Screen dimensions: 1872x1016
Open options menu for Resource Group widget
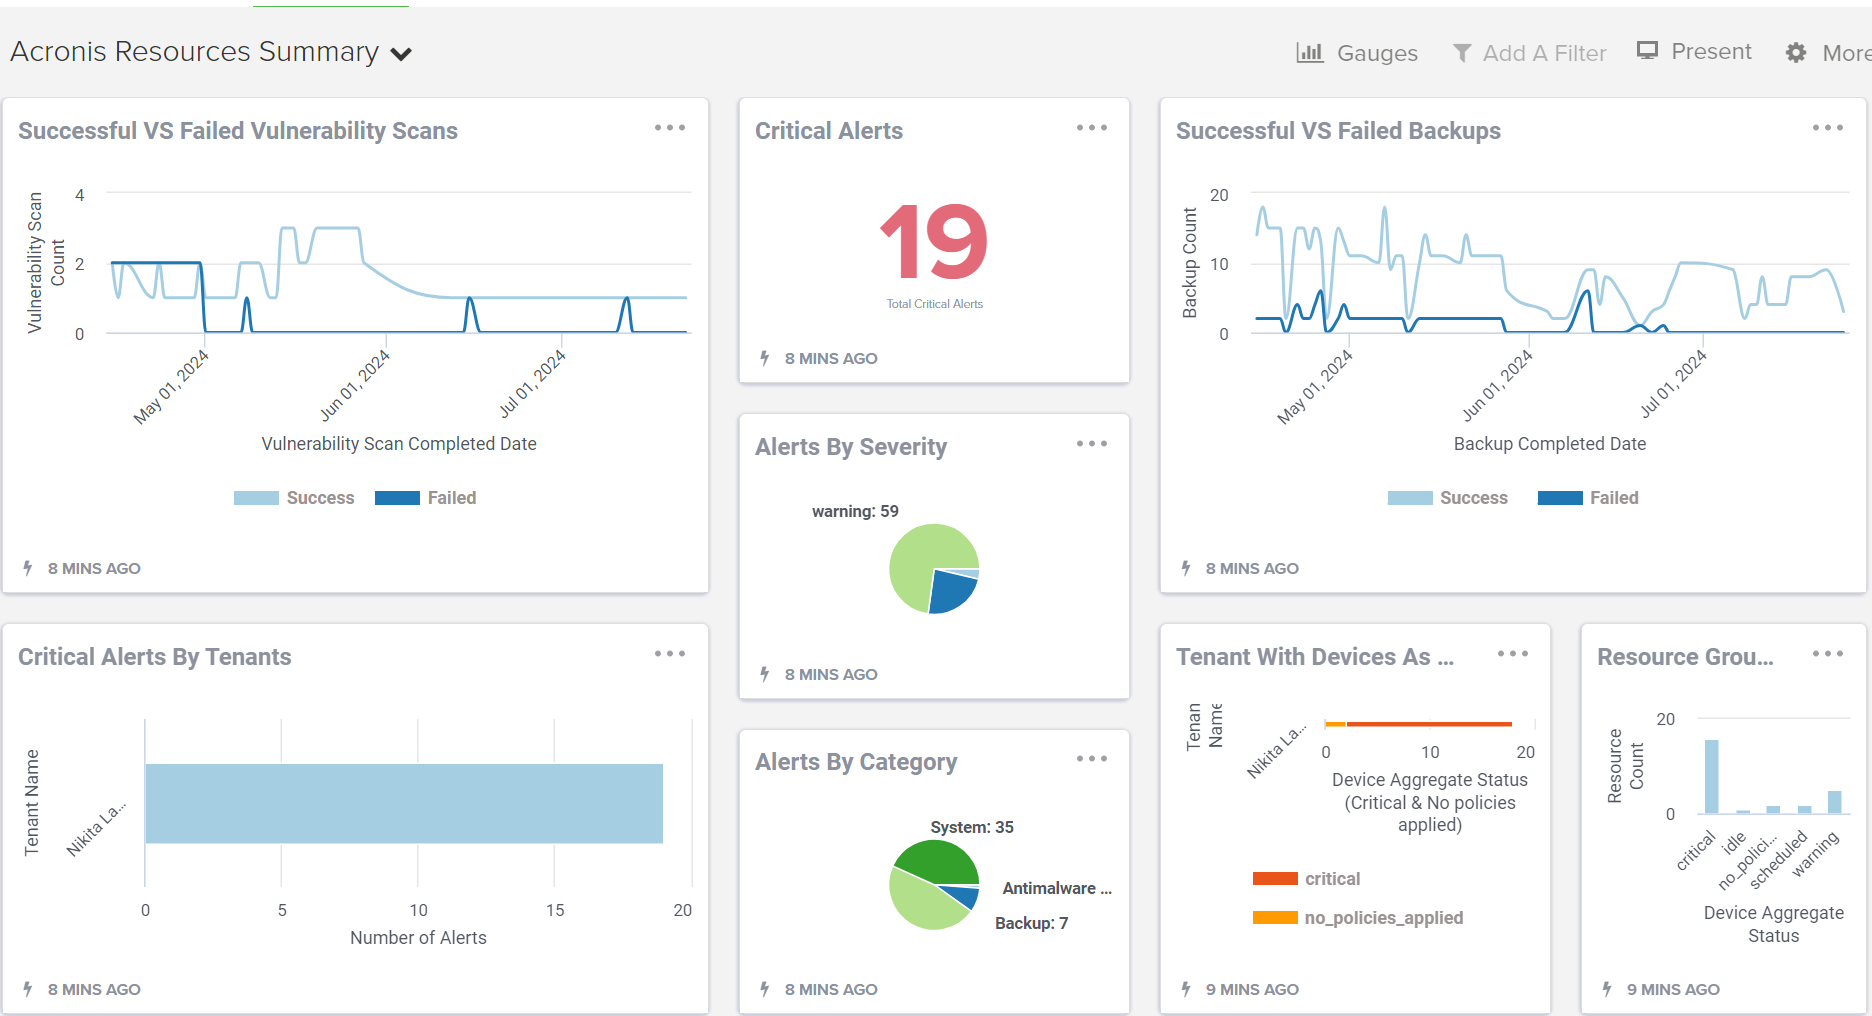(x=1828, y=654)
